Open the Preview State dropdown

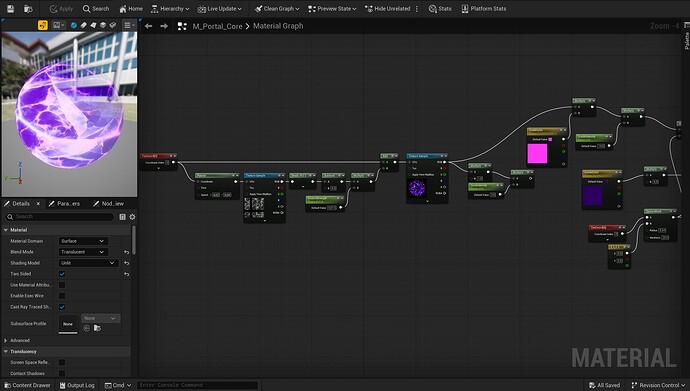pyautogui.click(x=332, y=8)
